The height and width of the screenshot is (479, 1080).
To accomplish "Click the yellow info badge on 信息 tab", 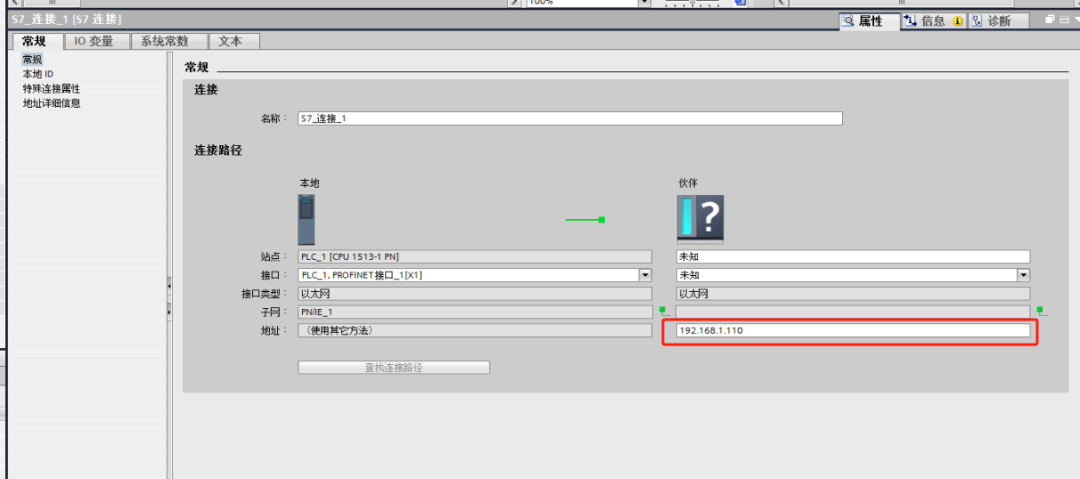I will 957,21.
